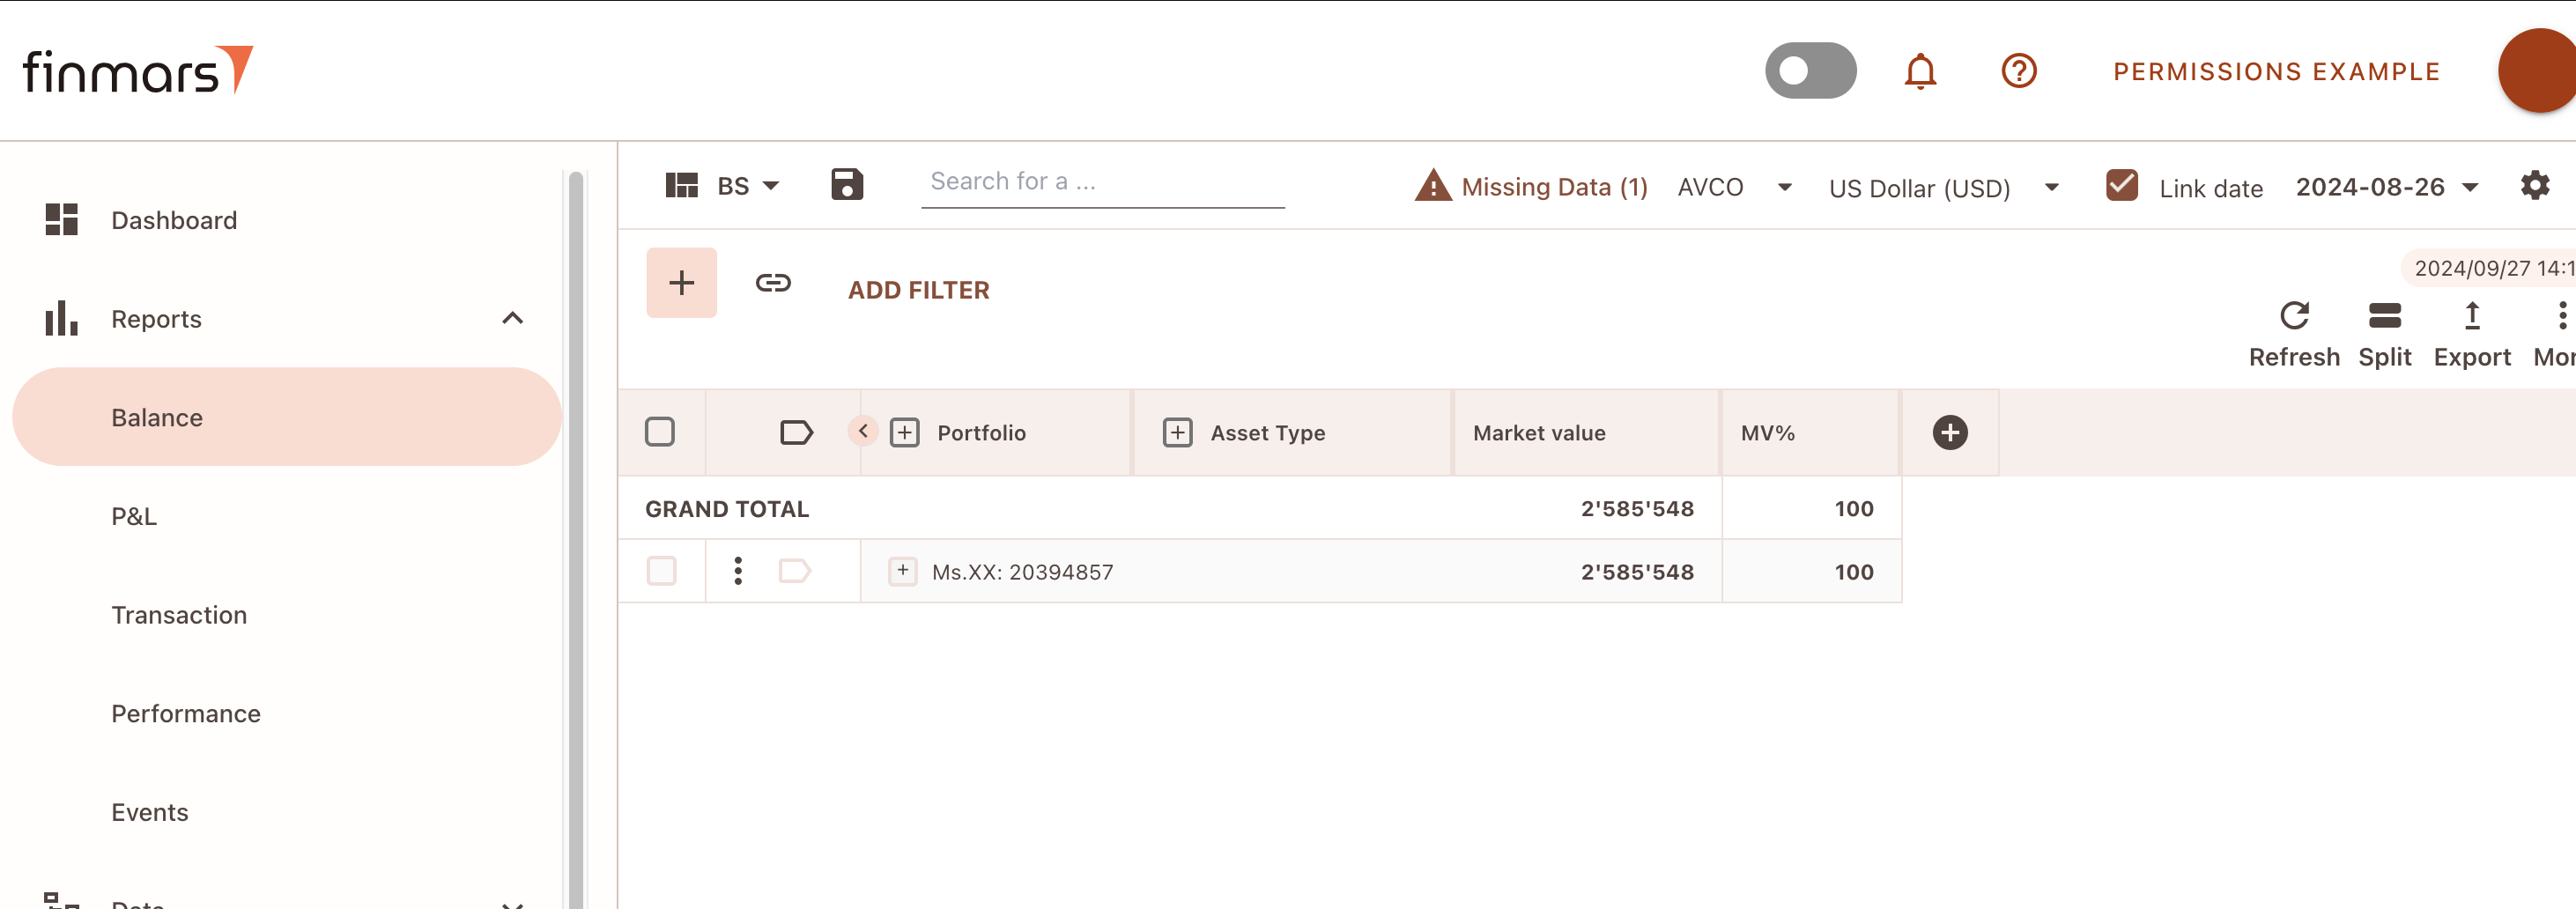Click ADD FILTER
Screen dimensions: 2576x909
(x=918, y=290)
